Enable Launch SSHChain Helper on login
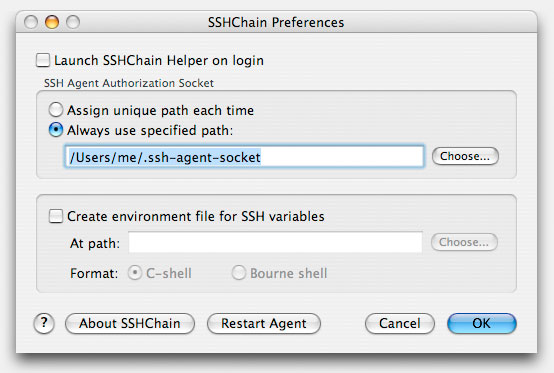Screen dimensions: 554x373 43,60
